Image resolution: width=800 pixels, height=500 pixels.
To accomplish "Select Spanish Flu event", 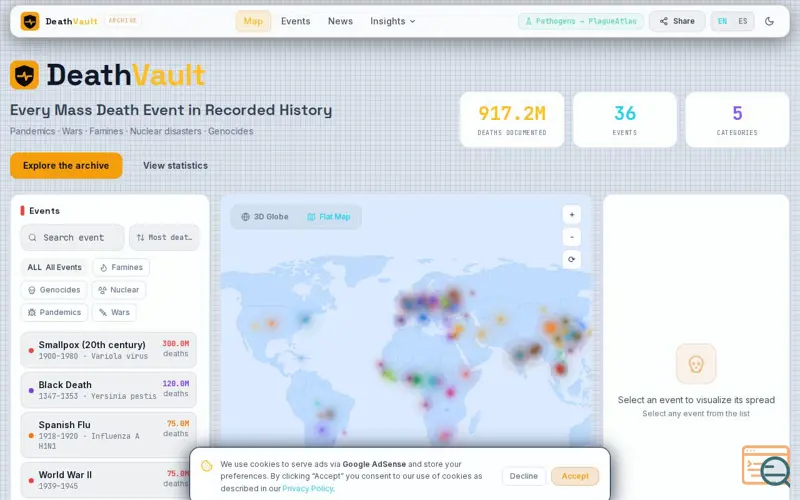I will click(109, 435).
